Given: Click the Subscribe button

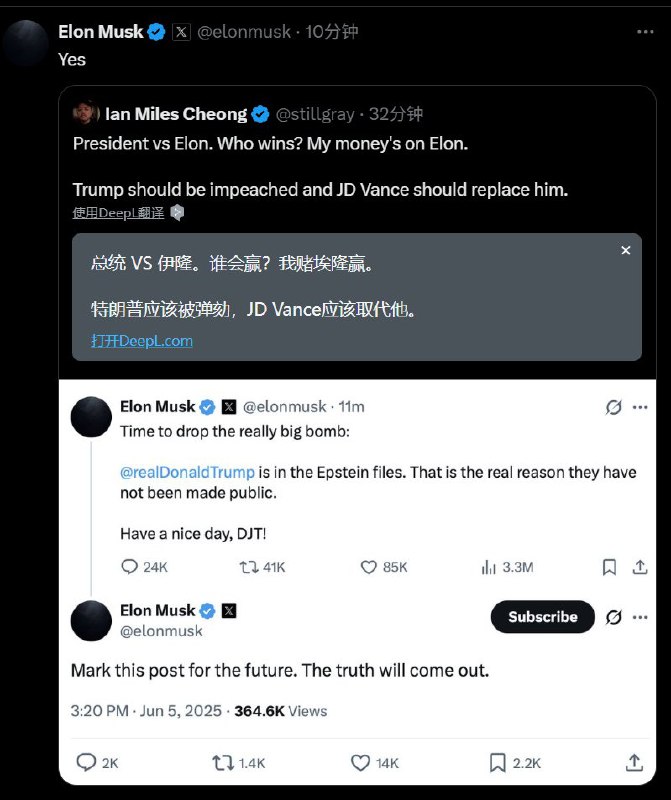Looking at the screenshot, I should (x=542, y=617).
